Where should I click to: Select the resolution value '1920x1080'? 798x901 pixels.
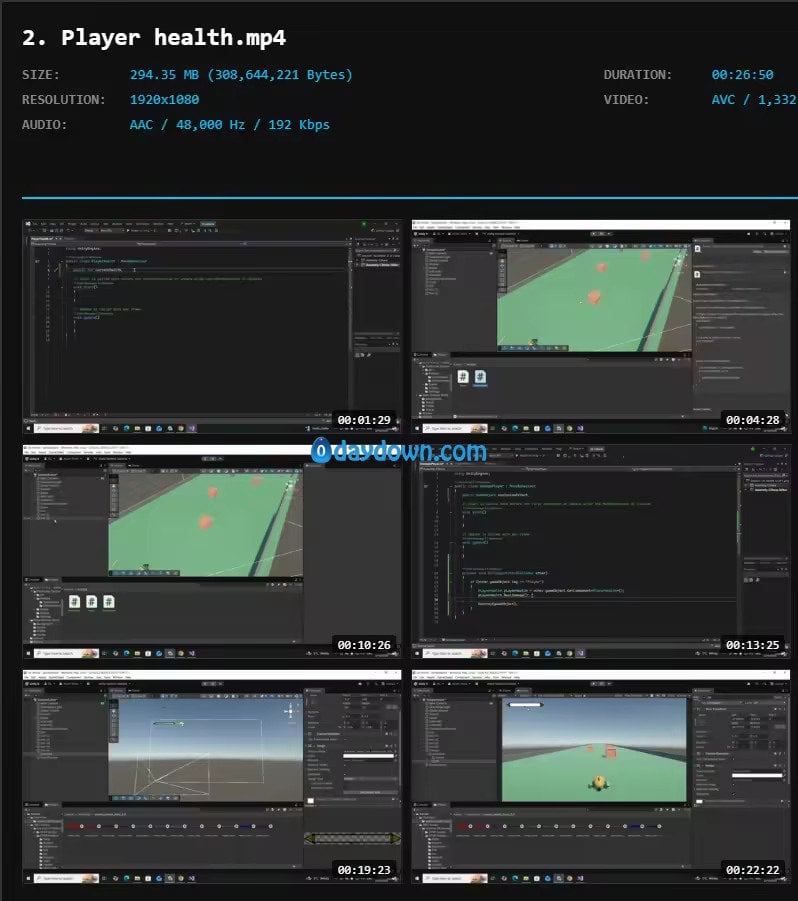pos(164,99)
